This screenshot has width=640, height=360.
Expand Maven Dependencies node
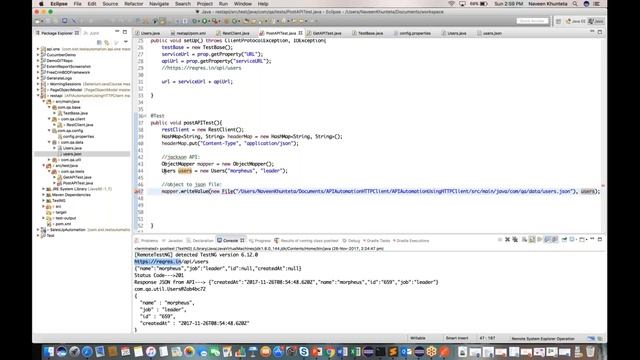(44, 195)
